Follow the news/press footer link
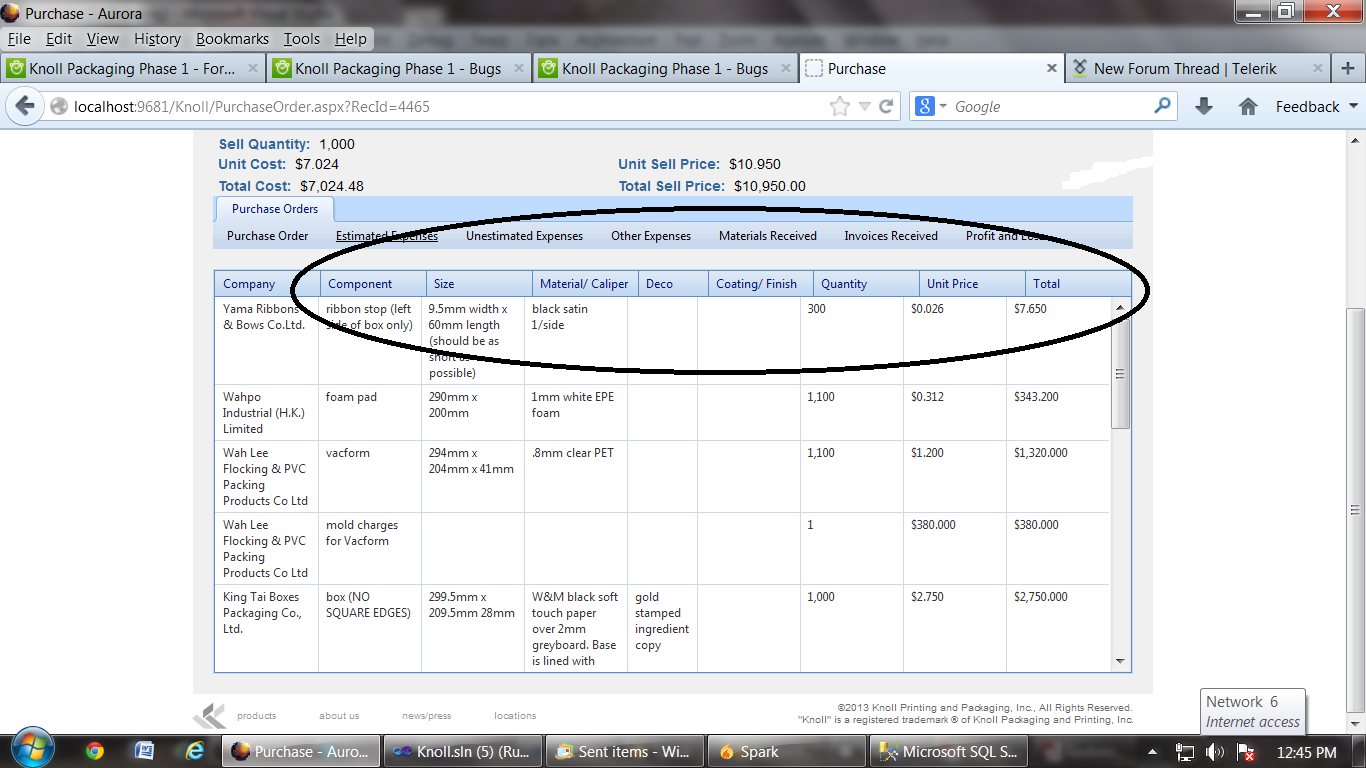 click(427, 716)
